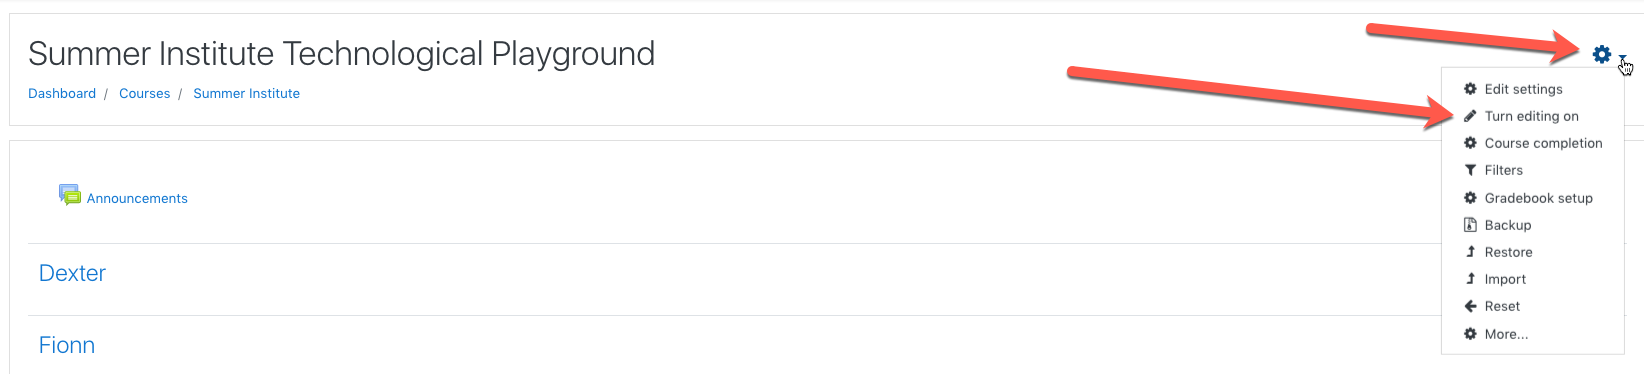Open the Courses breadcrumb link
This screenshot has width=1644, height=374.
tap(145, 93)
